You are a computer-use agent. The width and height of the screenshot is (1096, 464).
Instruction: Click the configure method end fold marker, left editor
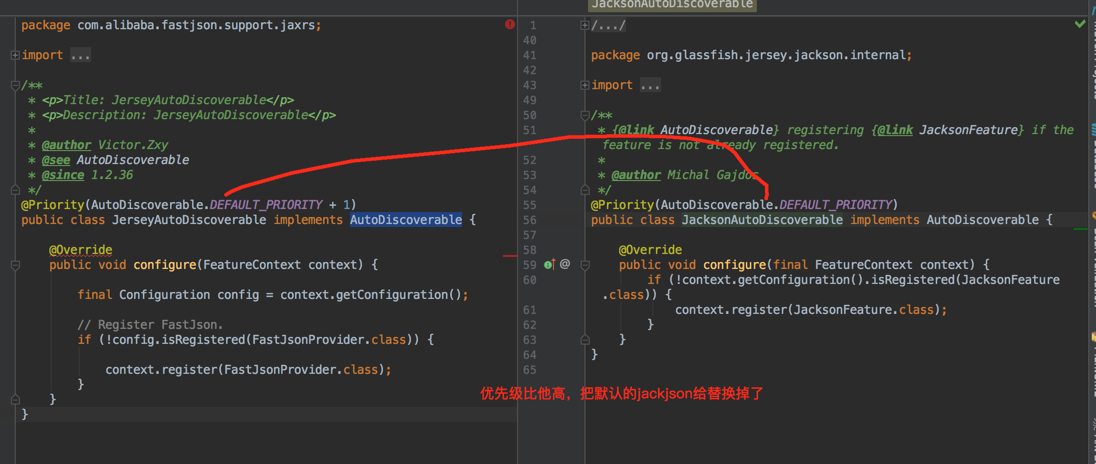[x=15, y=399]
